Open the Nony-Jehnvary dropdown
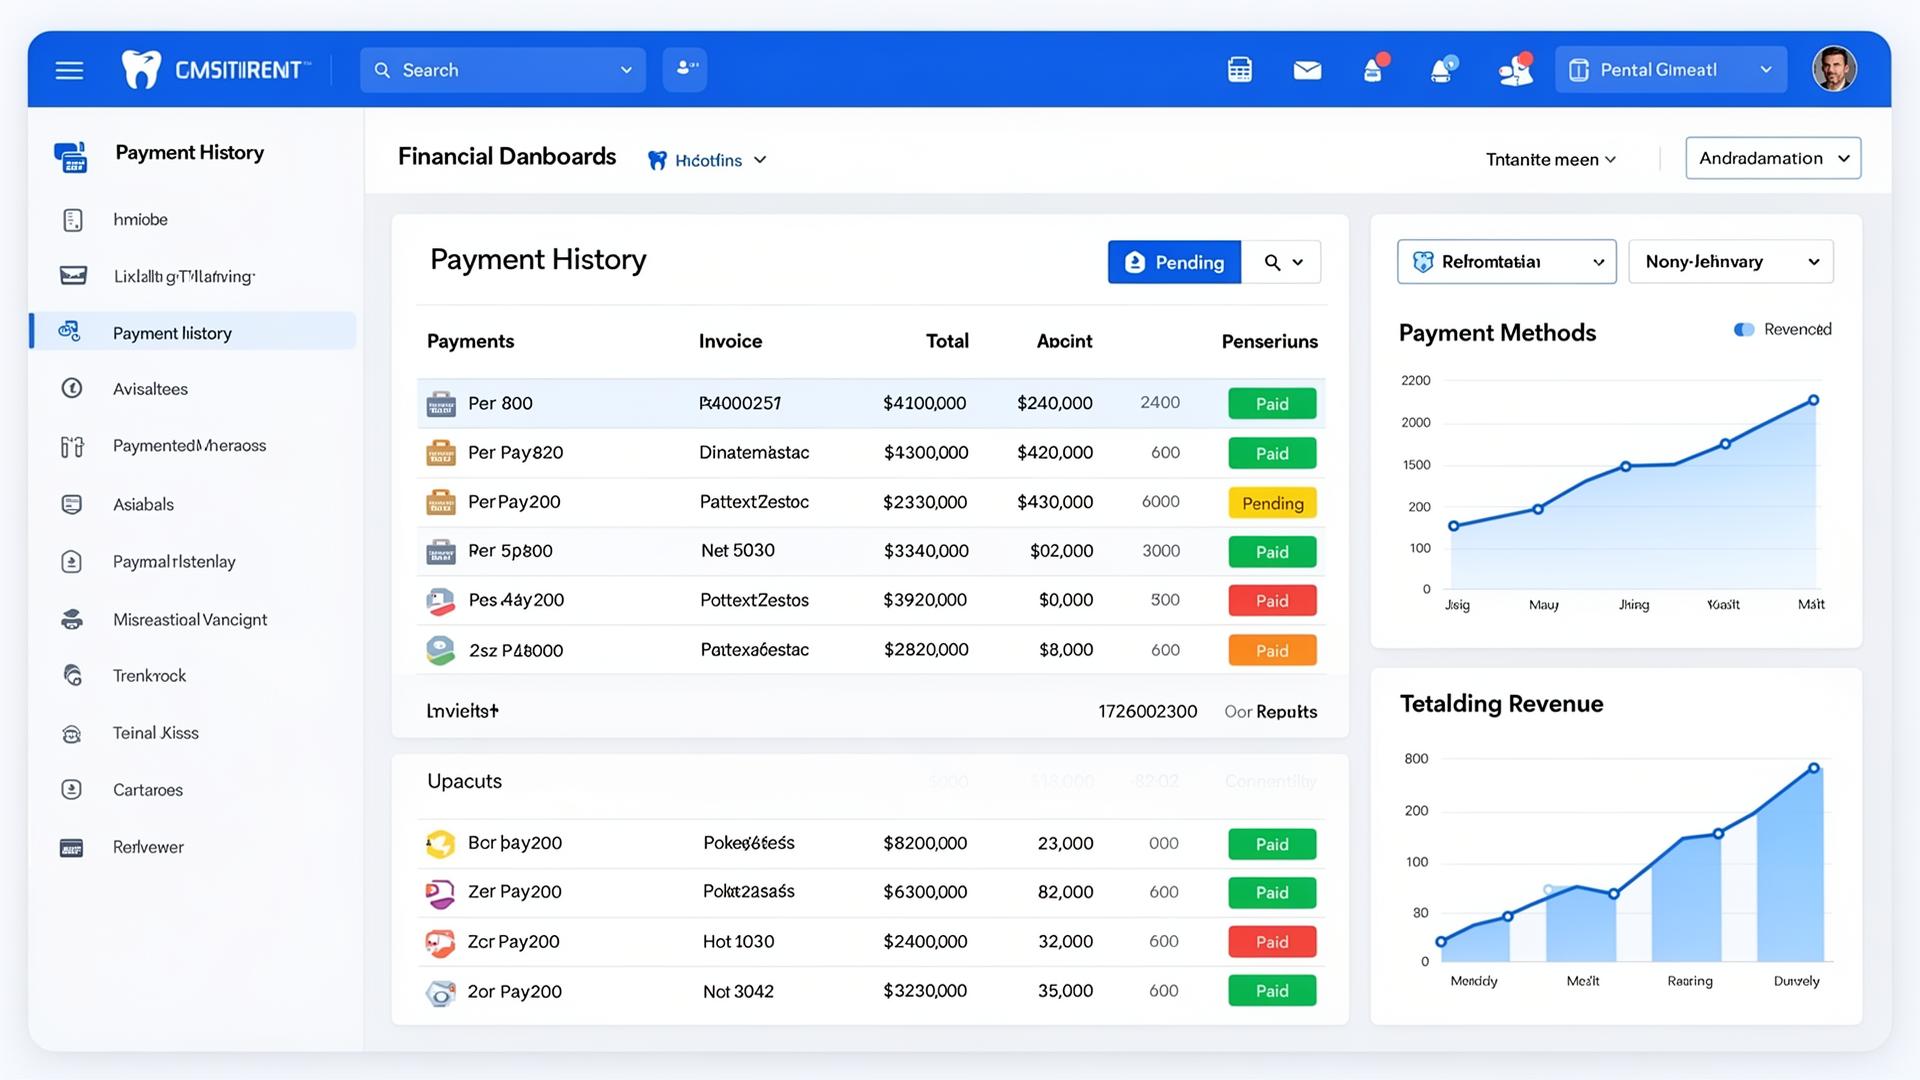Viewport: 1920px width, 1080px height. click(x=1731, y=261)
